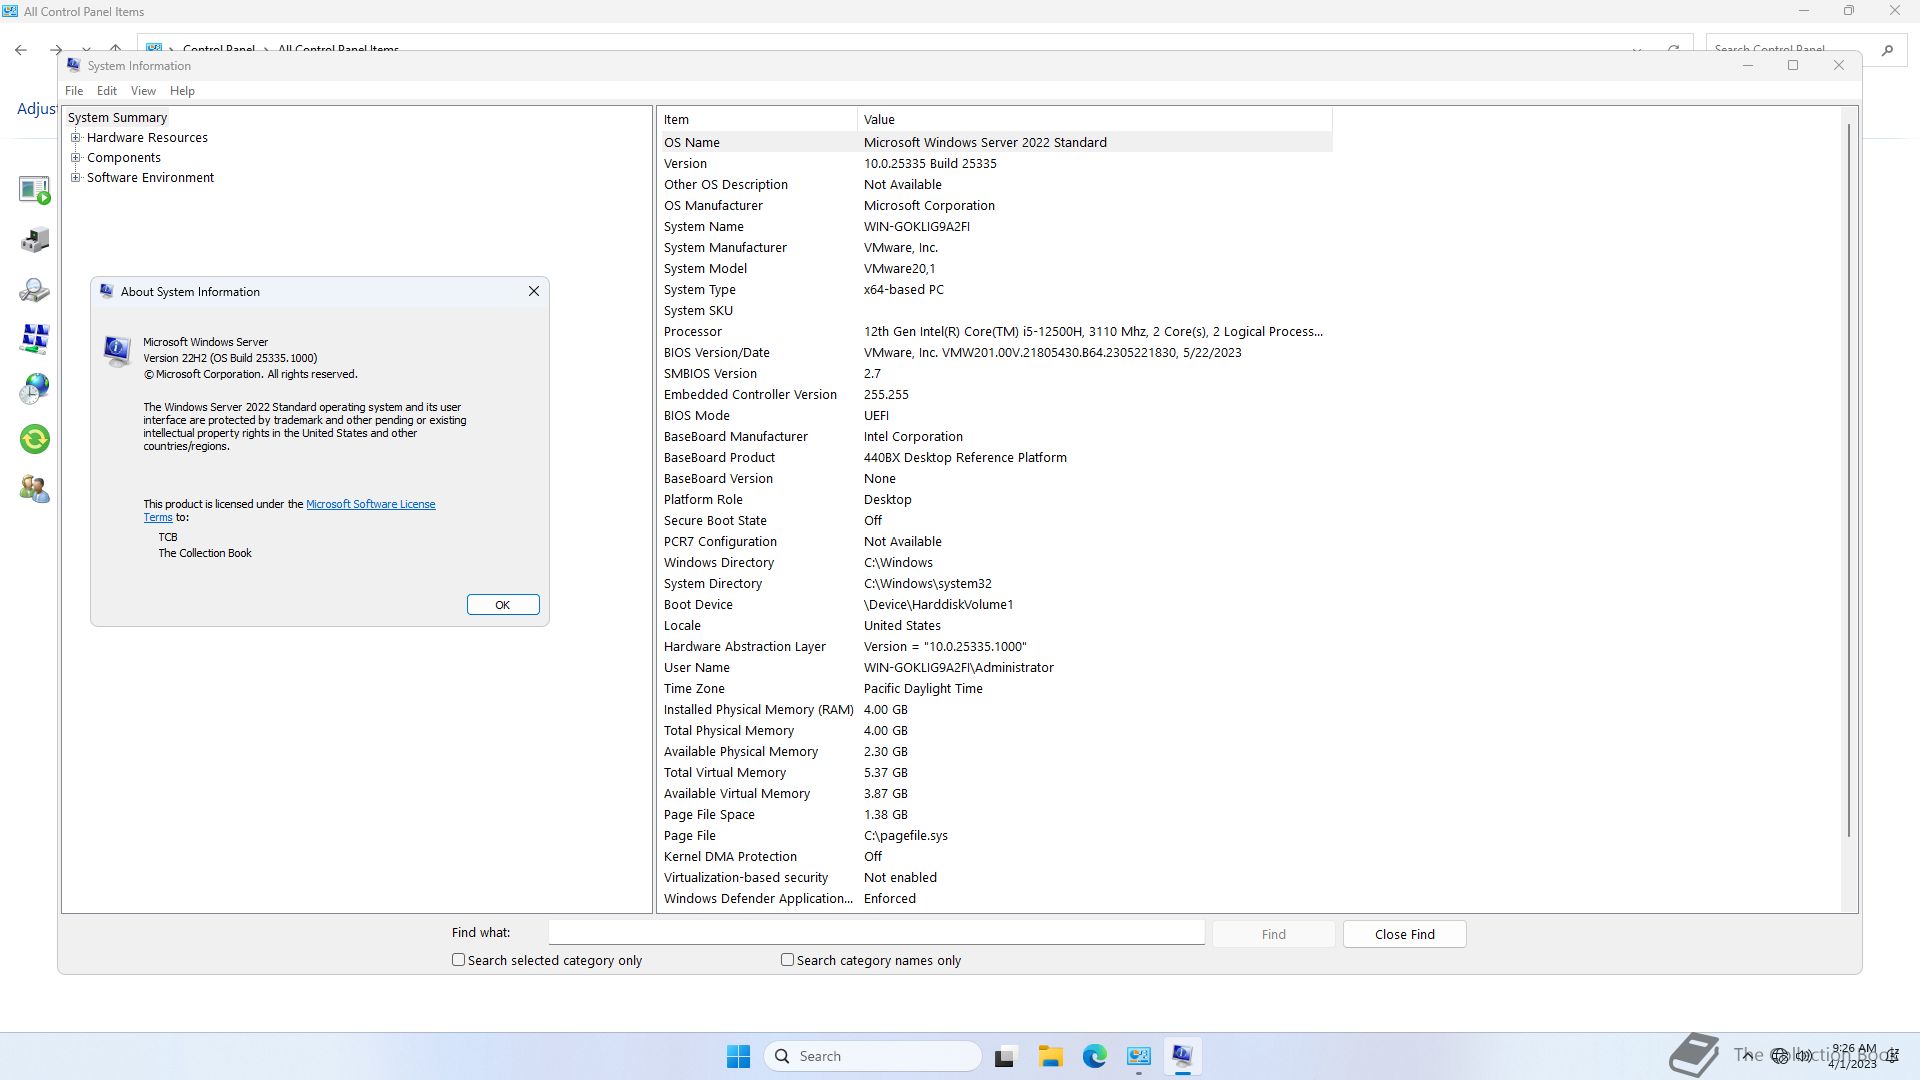The image size is (1920, 1080).
Task: Enable Search category names only checkbox
Action: 787,960
